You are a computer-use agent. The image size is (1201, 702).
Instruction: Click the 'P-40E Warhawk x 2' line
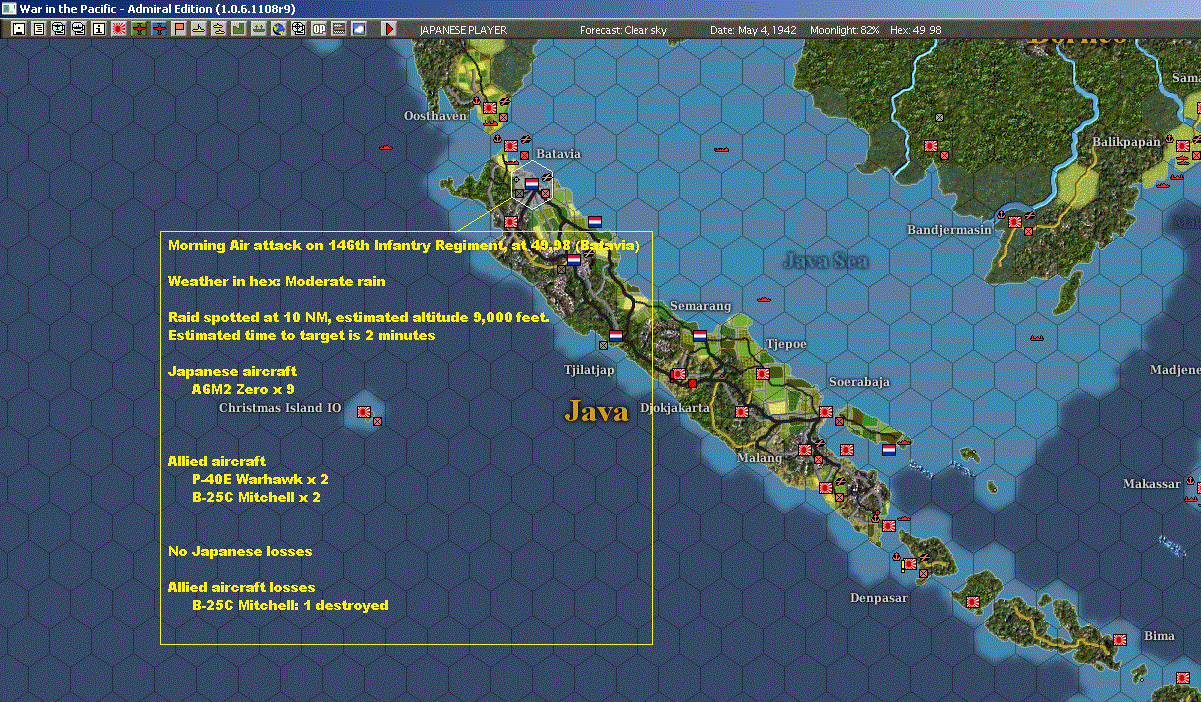click(260, 479)
